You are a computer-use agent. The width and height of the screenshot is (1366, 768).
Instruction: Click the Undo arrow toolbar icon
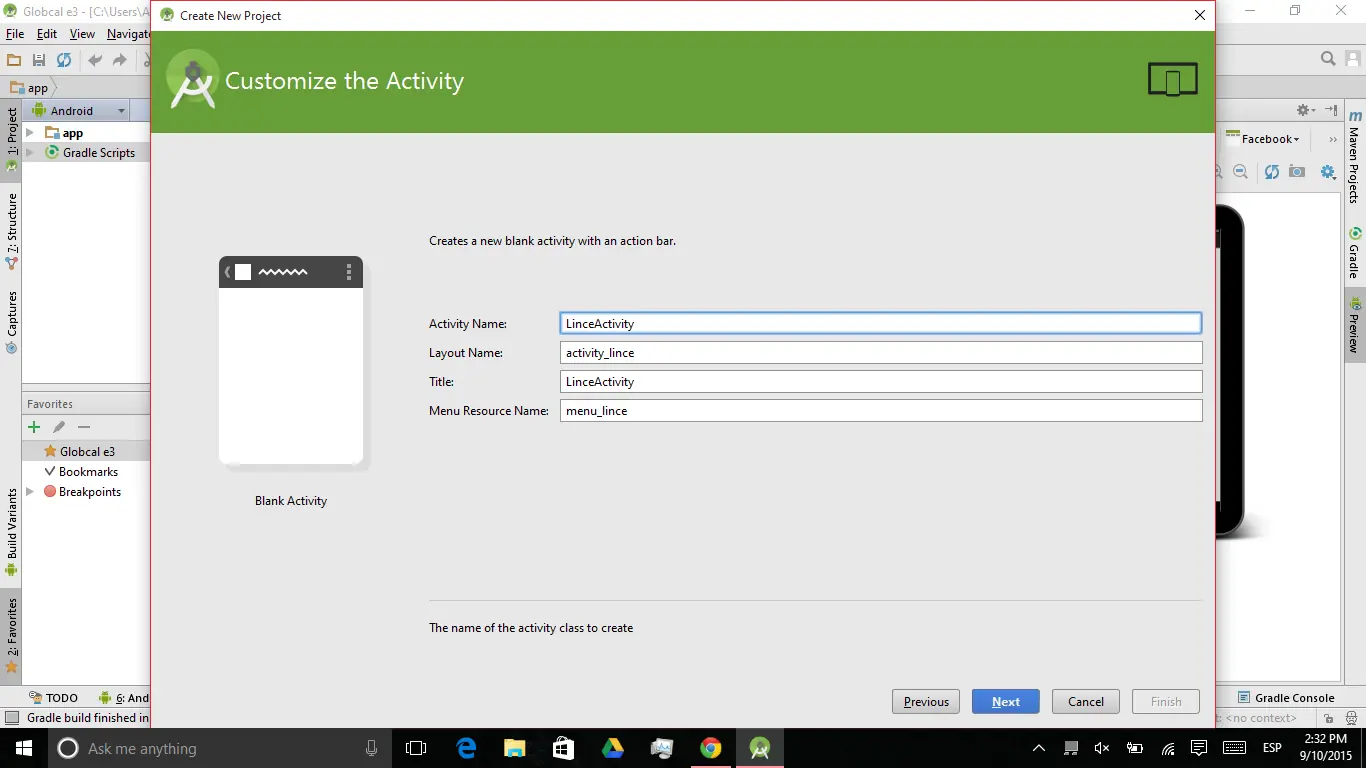click(95, 60)
